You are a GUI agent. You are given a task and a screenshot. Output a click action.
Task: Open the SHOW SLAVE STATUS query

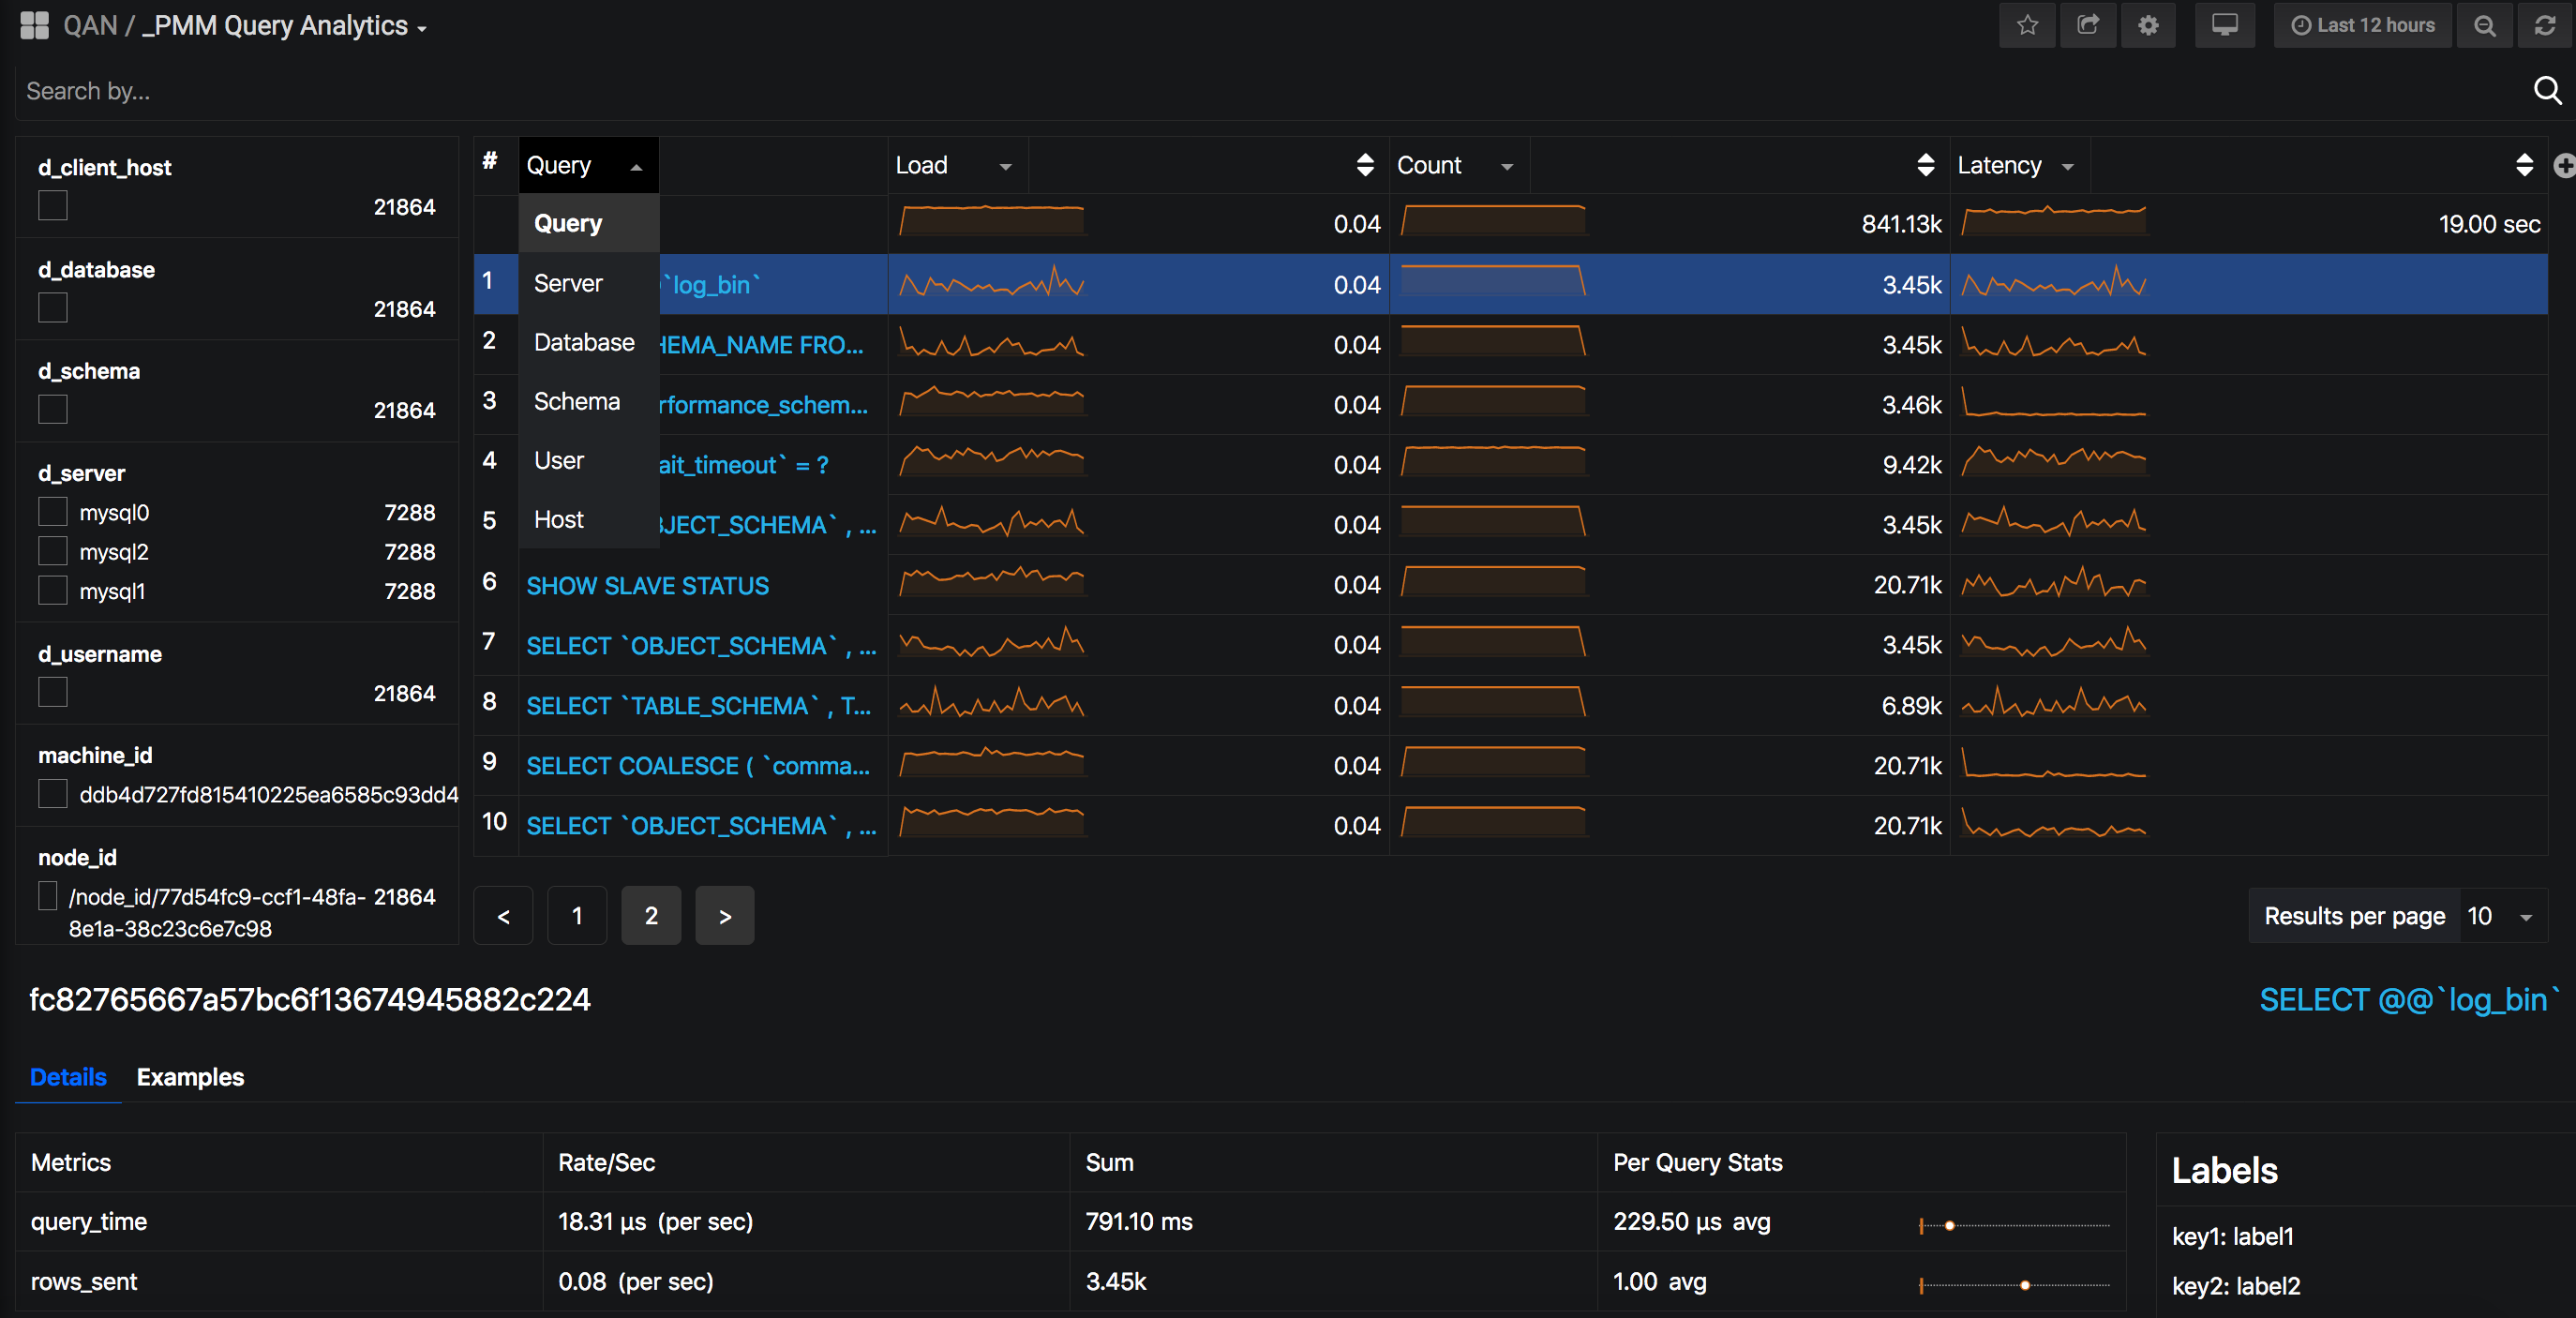[647, 586]
